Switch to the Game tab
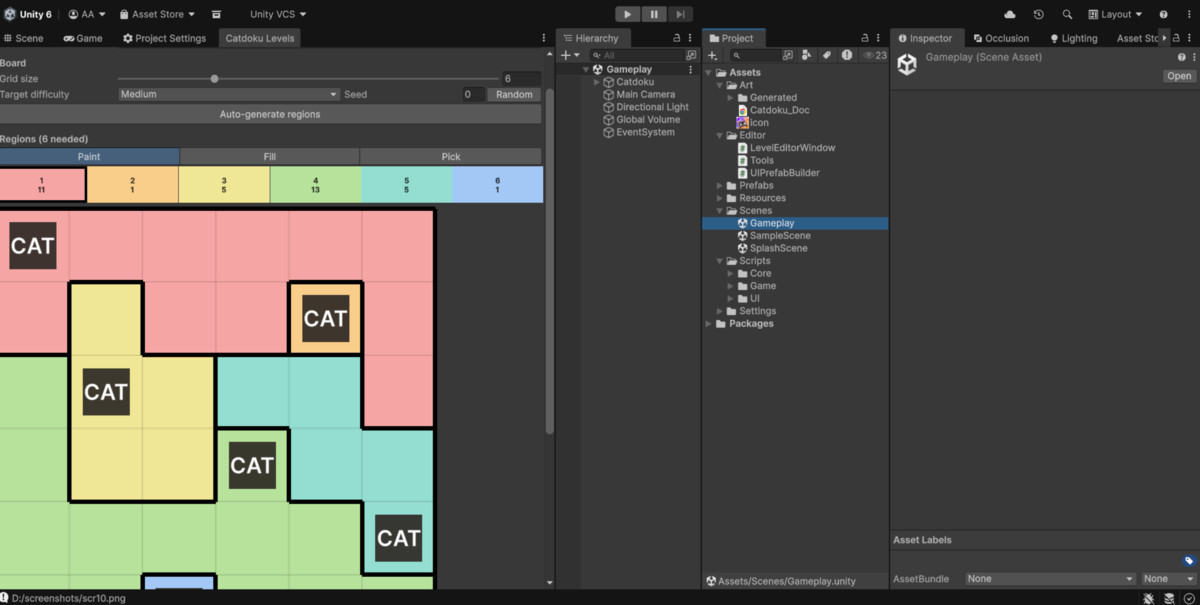The width and height of the screenshot is (1200, 605). (83, 38)
